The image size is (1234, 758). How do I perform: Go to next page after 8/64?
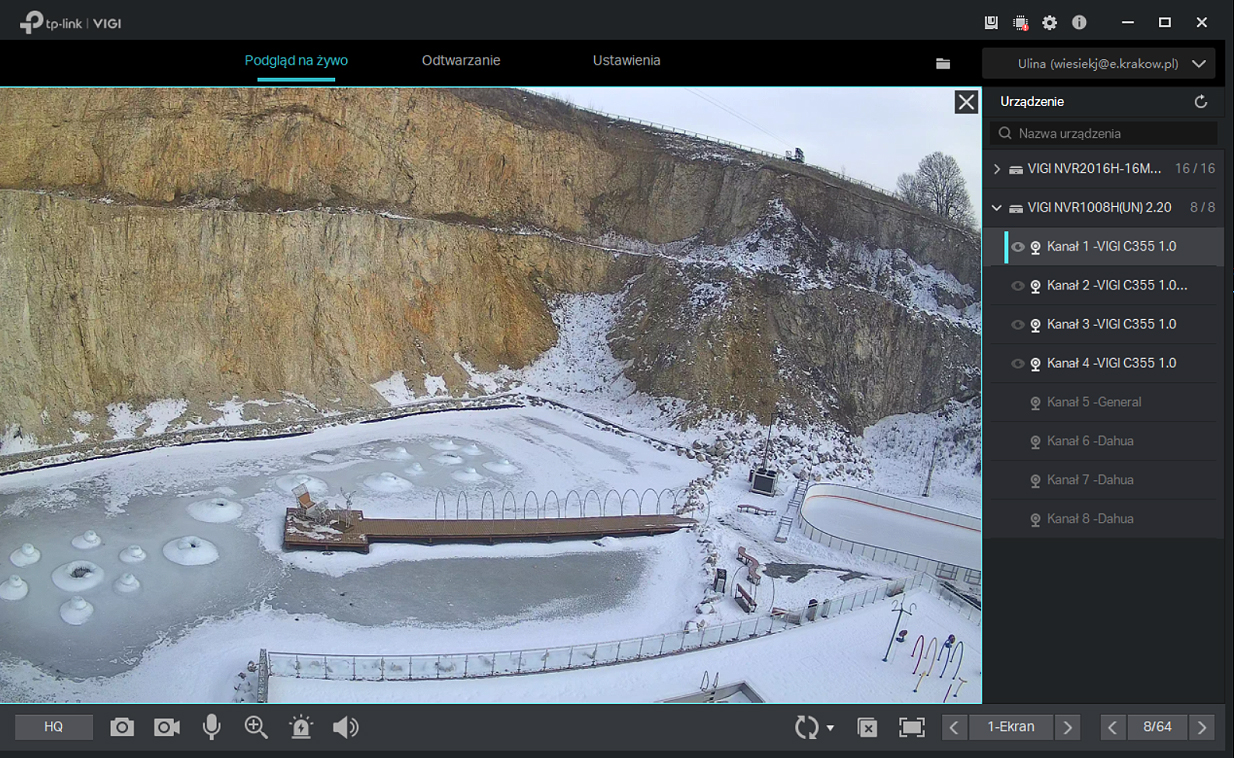1202,727
